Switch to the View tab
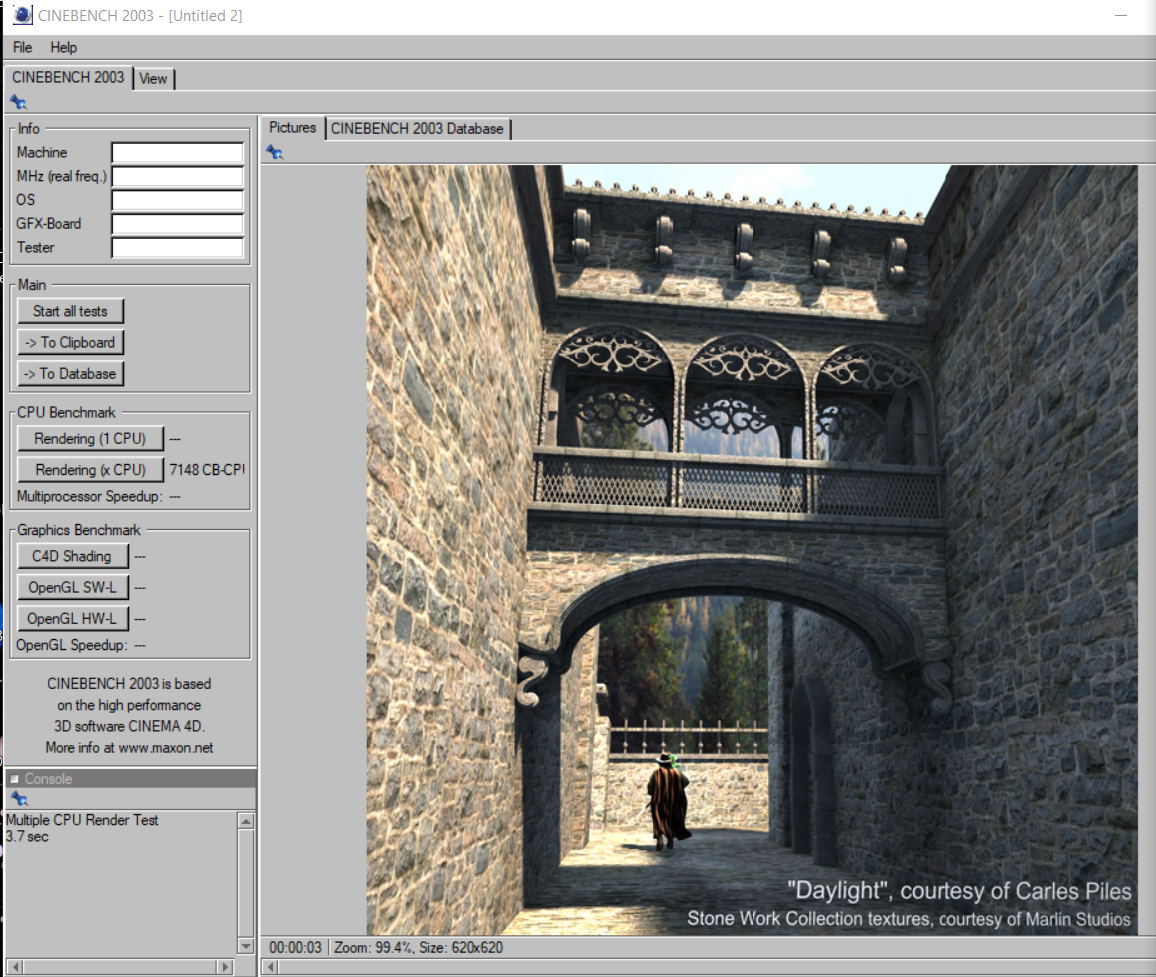The height and width of the screenshot is (977, 1156). [x=153, y=79]
